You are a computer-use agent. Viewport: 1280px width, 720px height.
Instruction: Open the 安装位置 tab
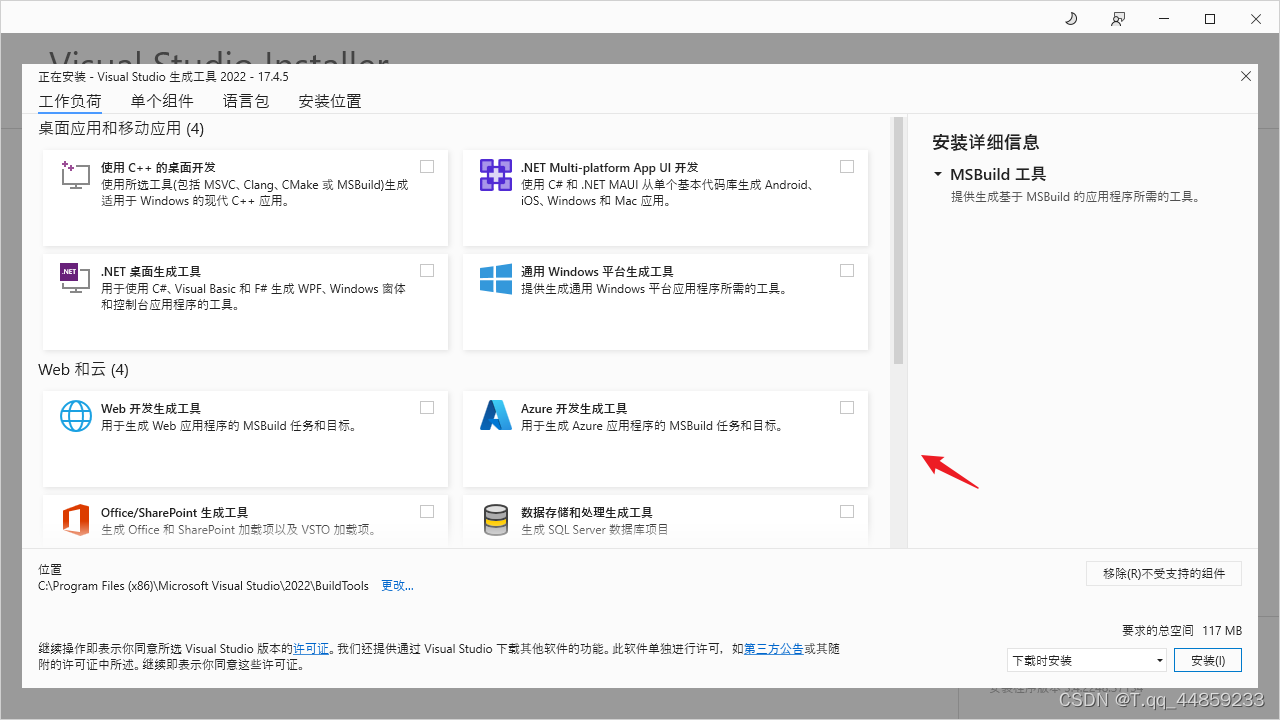pyautogui.click(x=330, y=101)
